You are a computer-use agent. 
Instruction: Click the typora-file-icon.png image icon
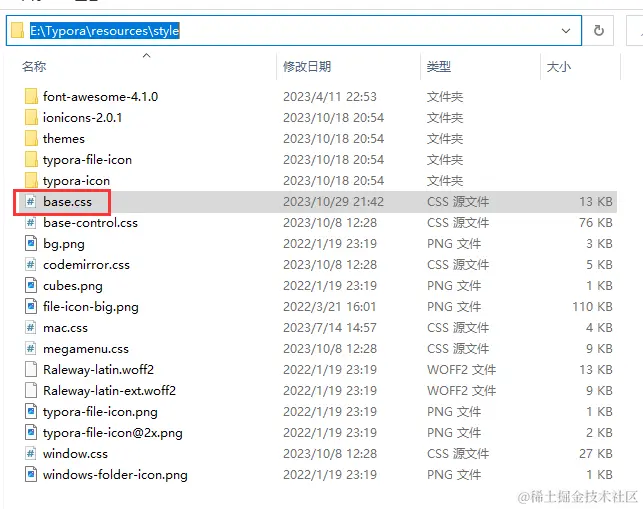click(x=31, y=411)
